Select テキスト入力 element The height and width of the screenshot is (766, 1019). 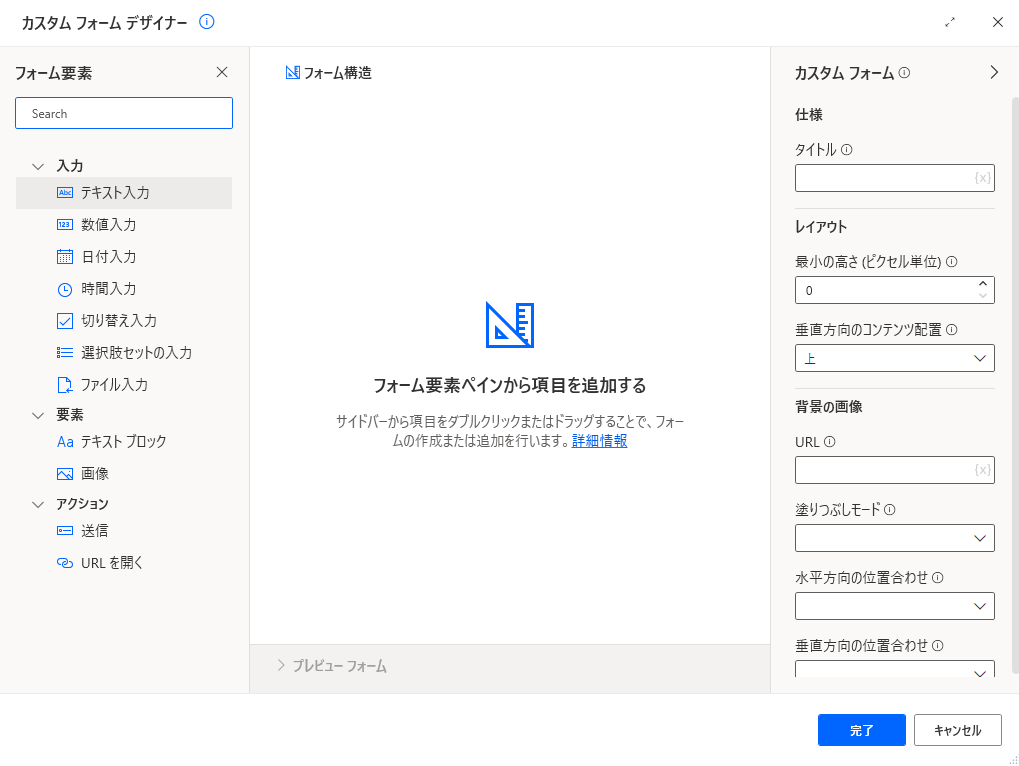click(123, 193)
